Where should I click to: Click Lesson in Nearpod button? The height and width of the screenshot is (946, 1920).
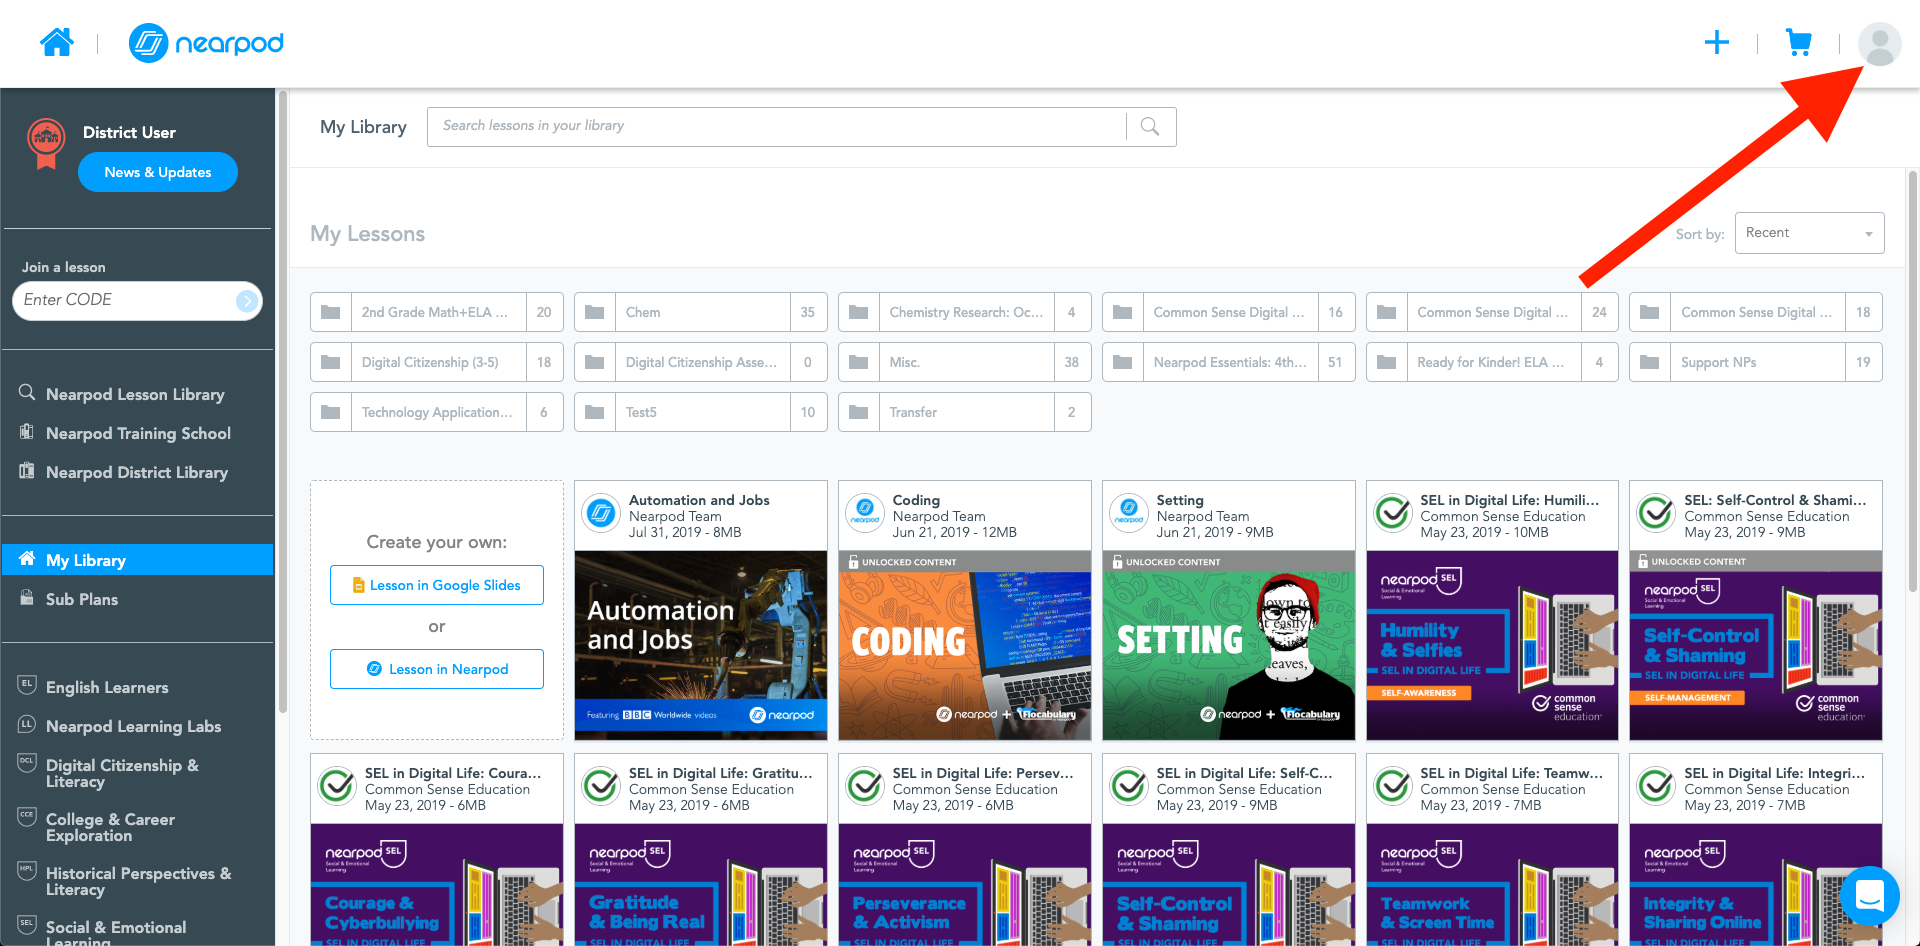pos(437,669)
